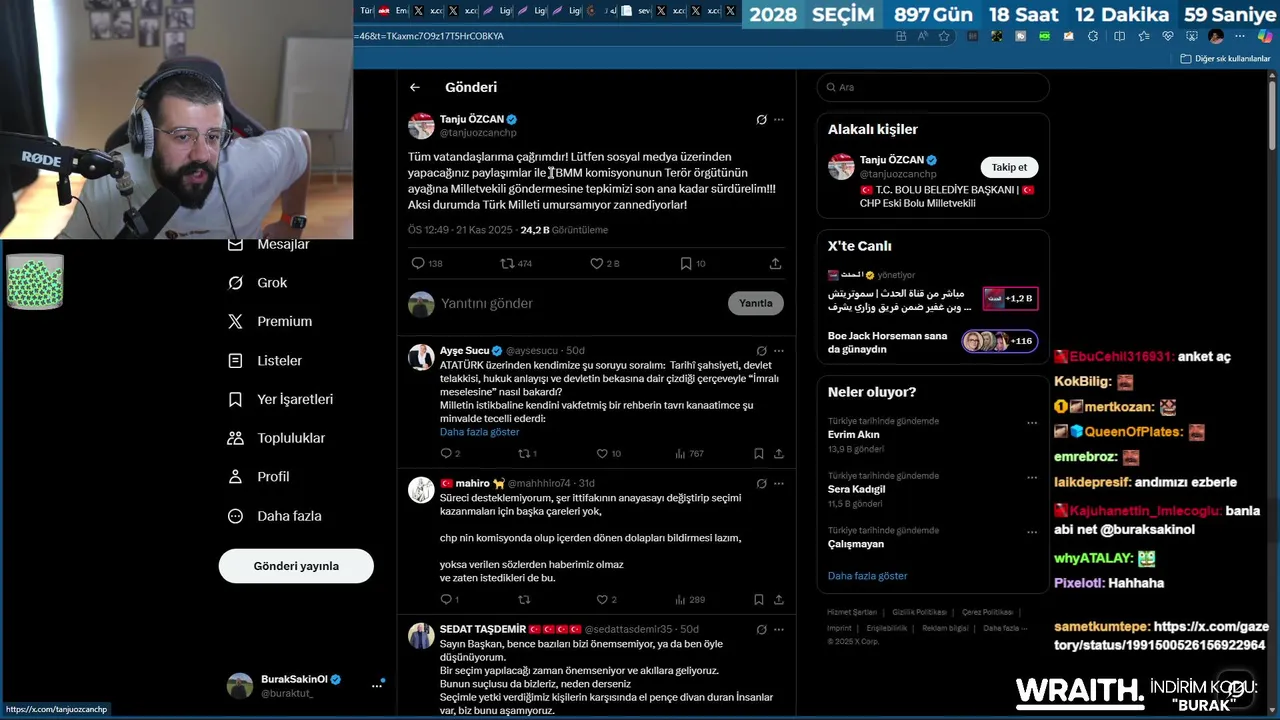Screen dimensions: 1280x720
Task: Open Grok in the sidebar
Action: click(258, 283)
